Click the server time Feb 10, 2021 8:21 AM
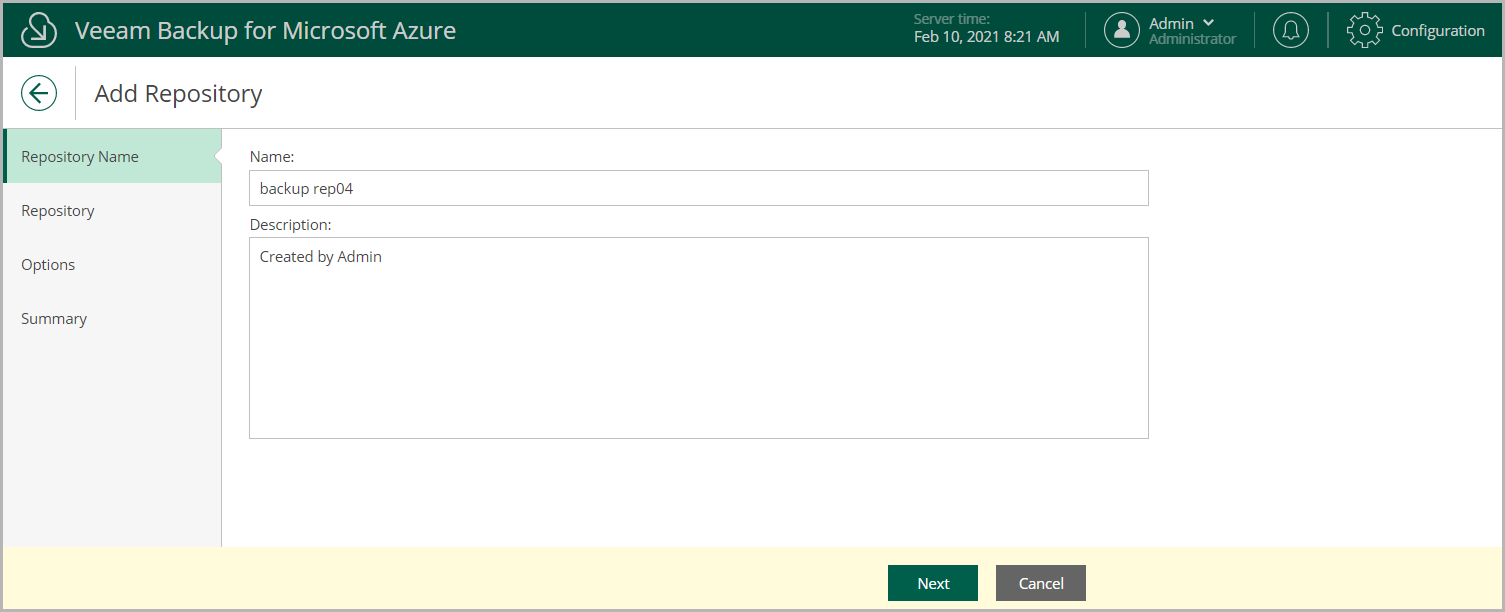 pyautogui.click(x=986, y=37)
